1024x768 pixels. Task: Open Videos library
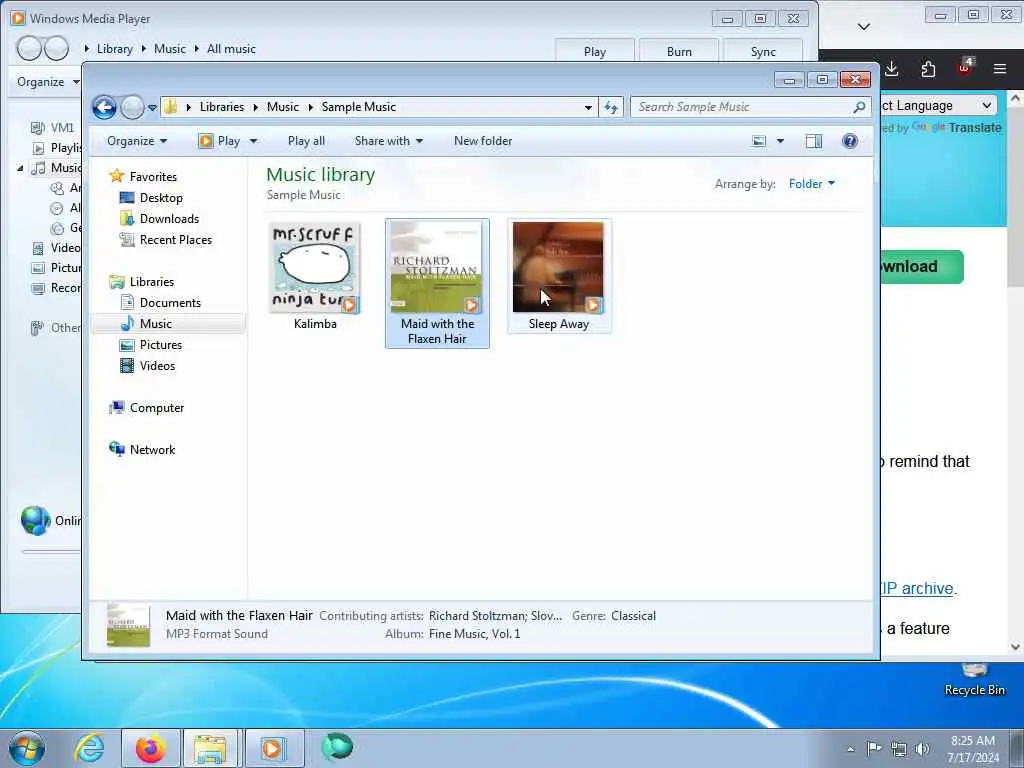(157, 366)
